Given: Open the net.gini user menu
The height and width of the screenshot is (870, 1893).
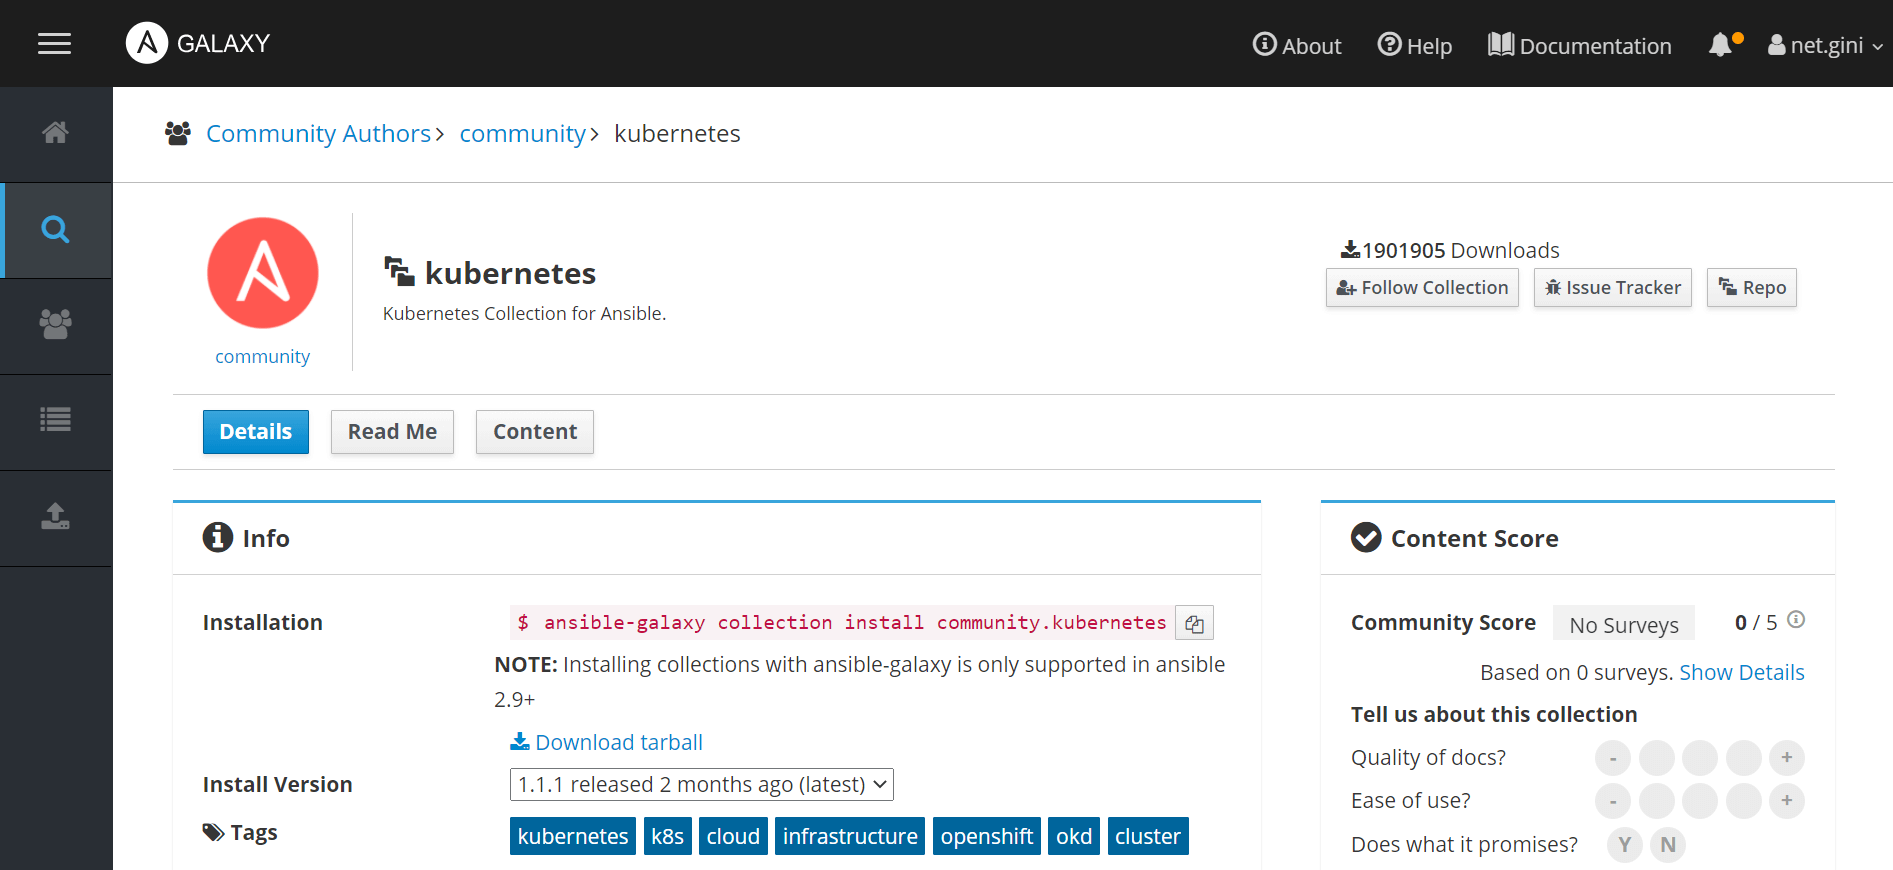Looking at the screenshot, I should point(1825,45).
